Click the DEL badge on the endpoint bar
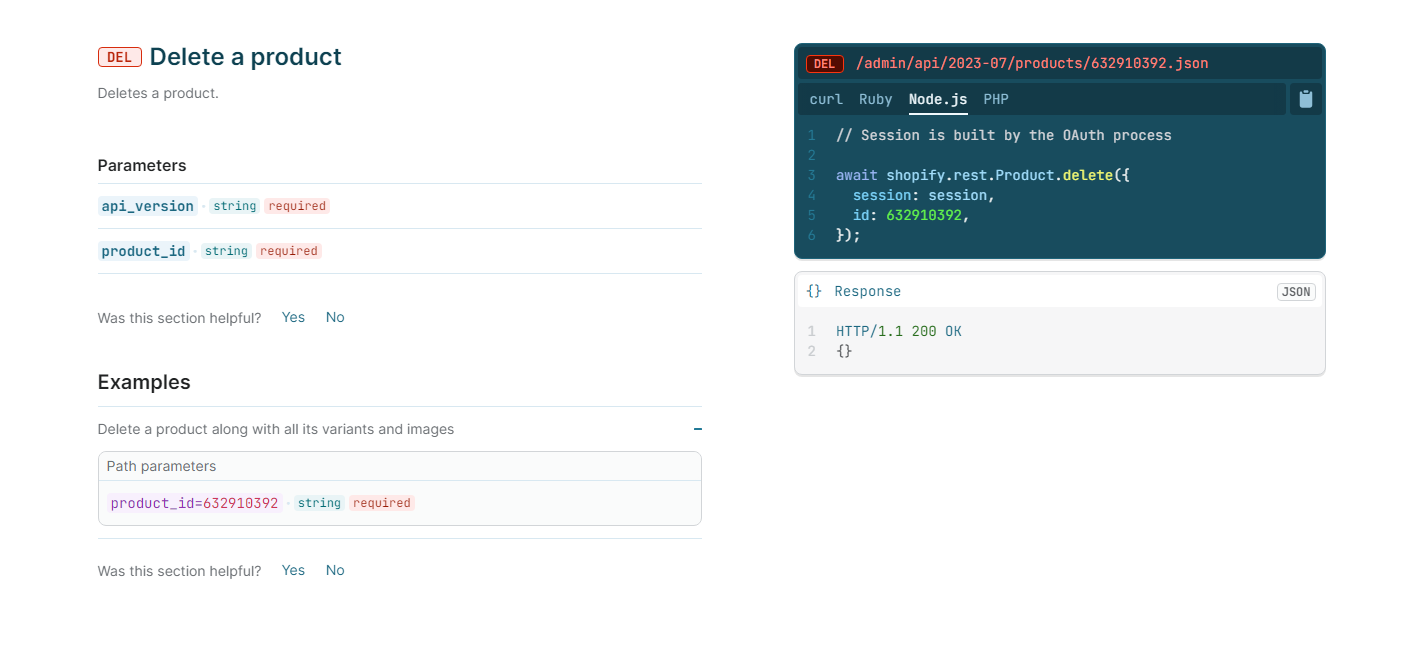The height and width of the screenshot is (646, 1425). (824, 63)
